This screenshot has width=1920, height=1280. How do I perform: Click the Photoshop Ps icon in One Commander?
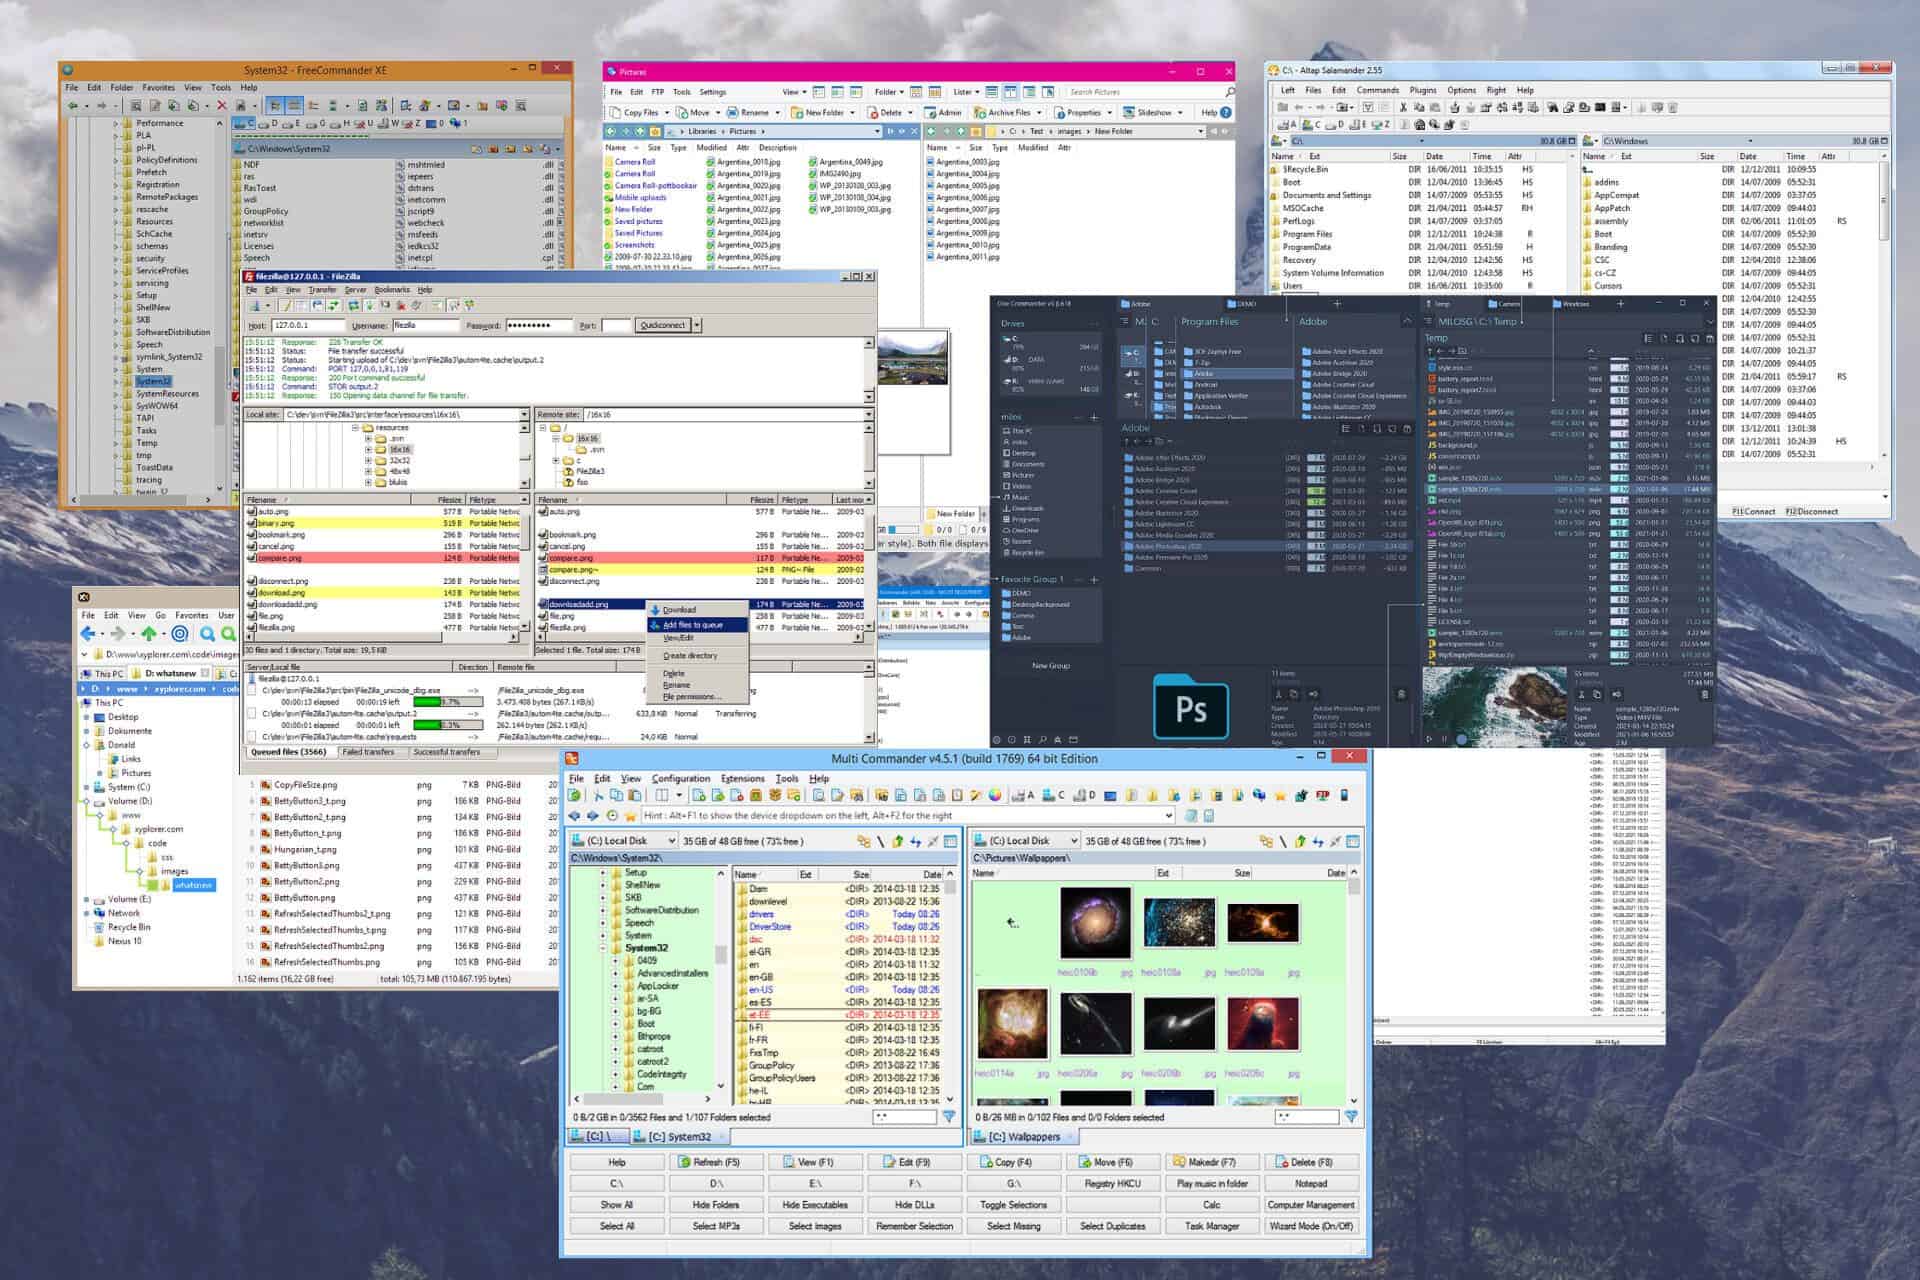point(1190,708)
